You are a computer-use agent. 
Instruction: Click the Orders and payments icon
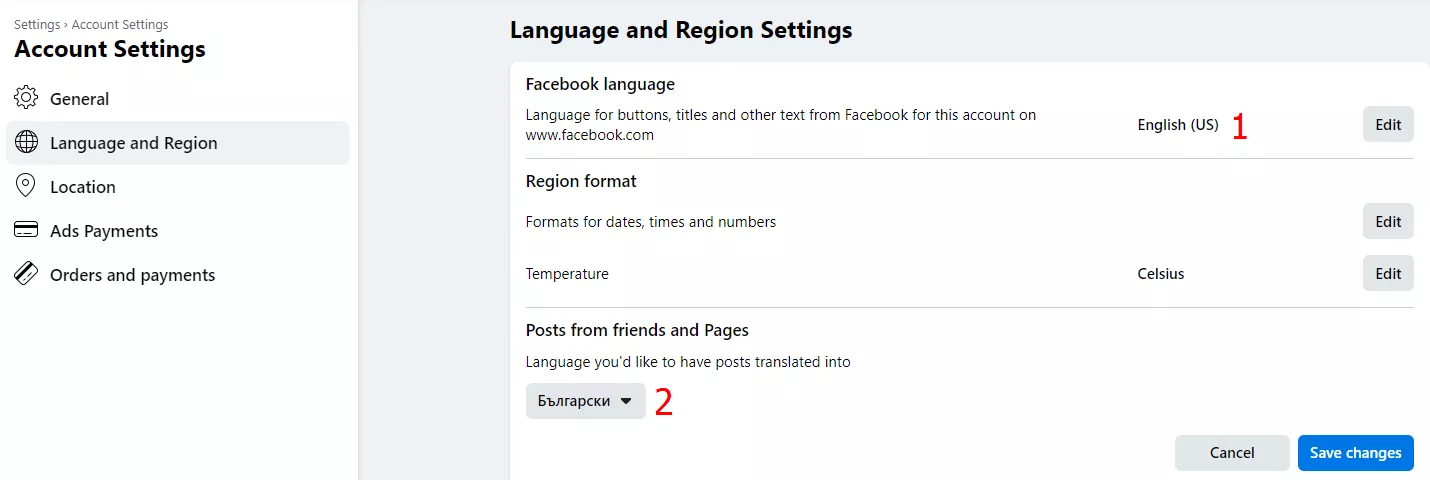coord(26,274)
